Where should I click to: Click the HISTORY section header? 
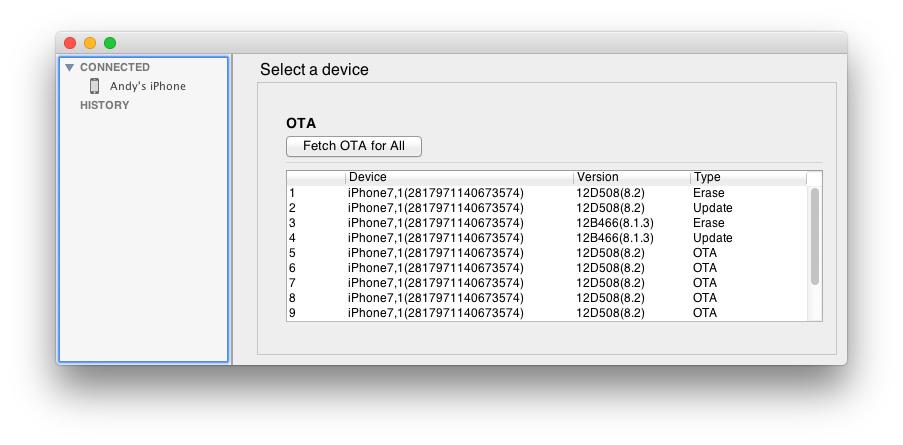(x=104, y=105)
